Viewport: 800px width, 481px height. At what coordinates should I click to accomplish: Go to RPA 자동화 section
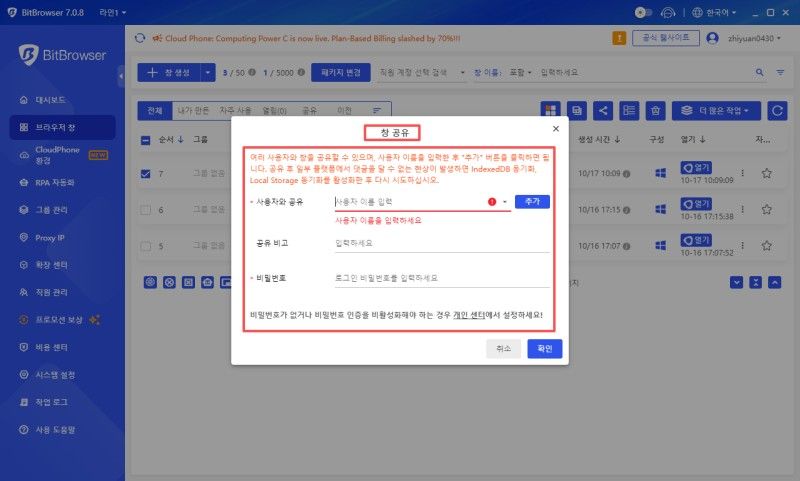click(x=54, y=182)
